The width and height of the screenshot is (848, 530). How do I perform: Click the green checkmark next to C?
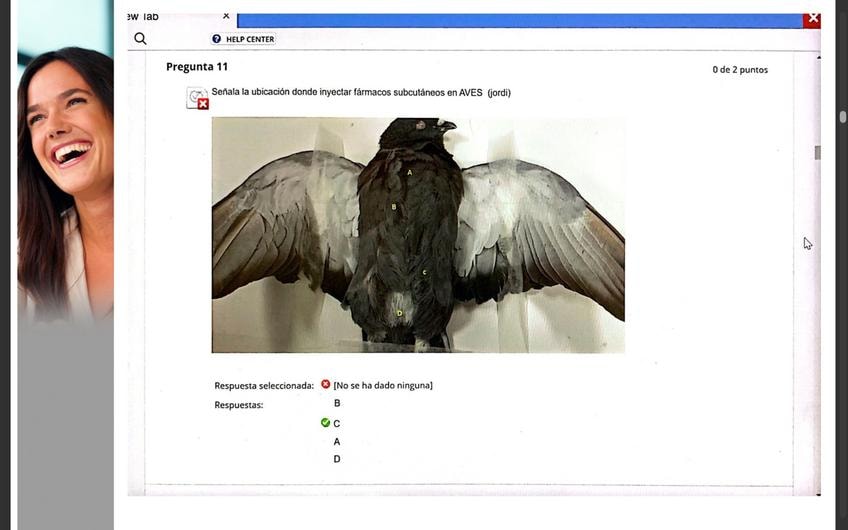(325, 422)
